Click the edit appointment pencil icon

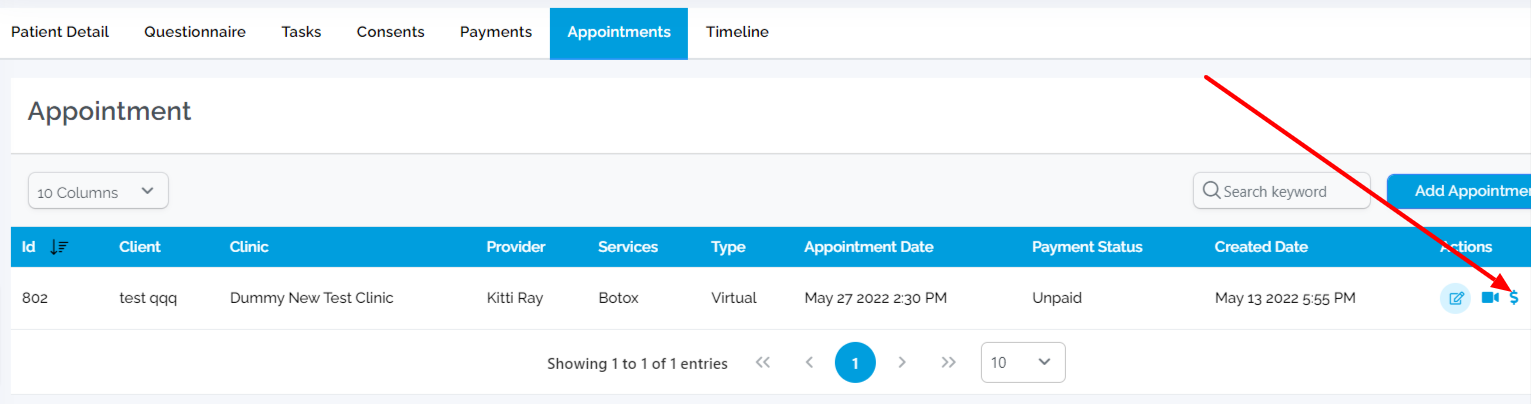1456,298
